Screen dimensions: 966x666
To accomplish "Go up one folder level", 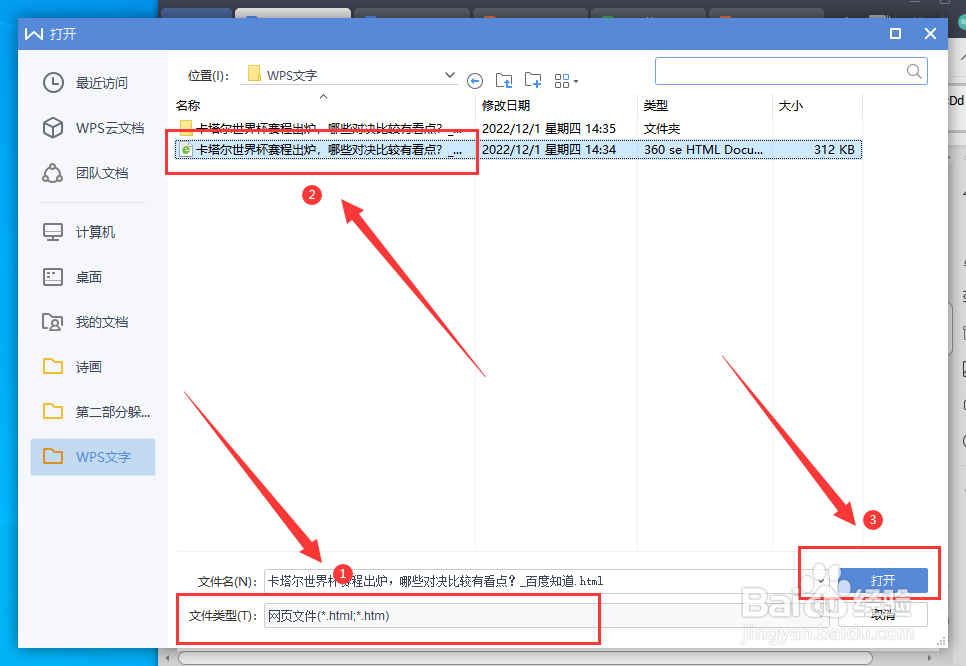I will pyautogui.click(x=504, y=80).
